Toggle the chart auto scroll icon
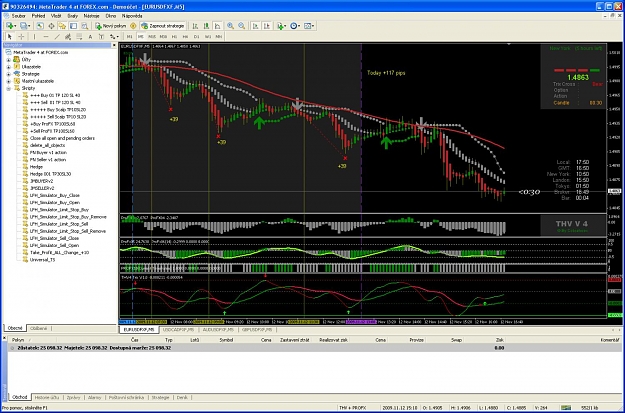The height and width of the screenshot is (413, 625). [256, 26]
